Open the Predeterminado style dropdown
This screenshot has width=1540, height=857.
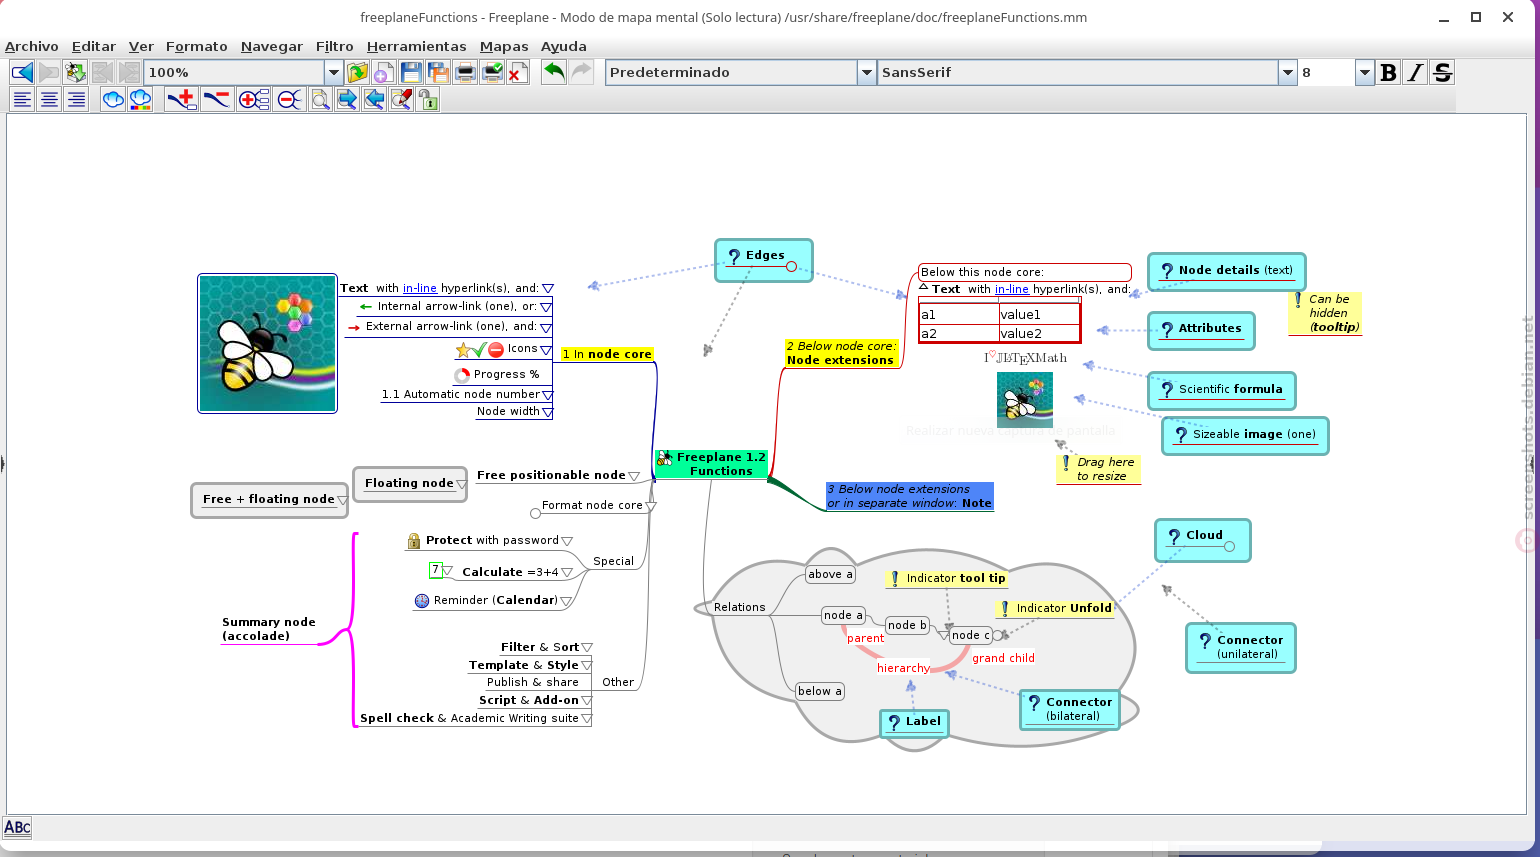click(x=867, y=72)
